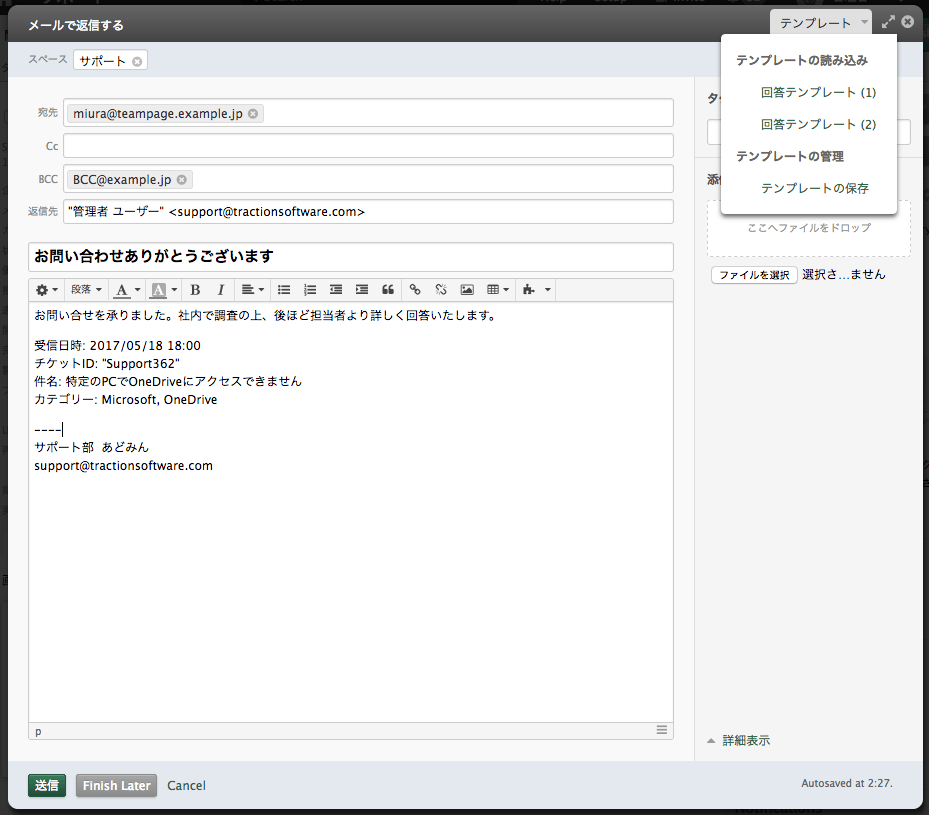Choose テンプレートの保存 menu item

click(x=814, y=189)
